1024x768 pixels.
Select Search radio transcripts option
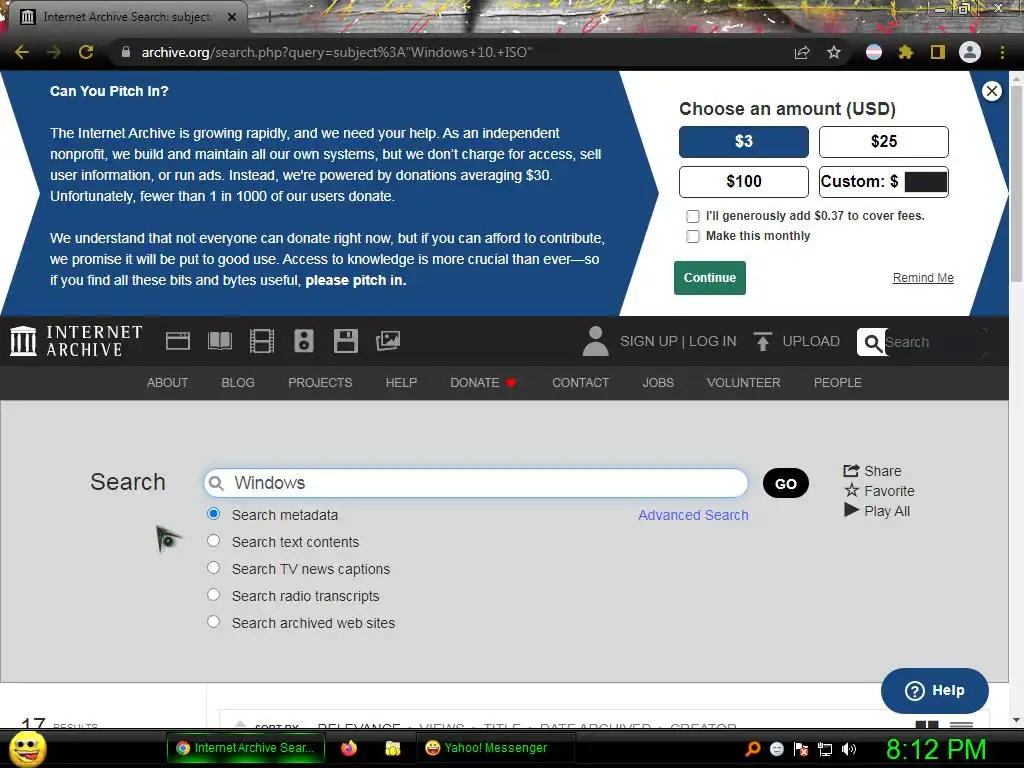tap(214, 594)
